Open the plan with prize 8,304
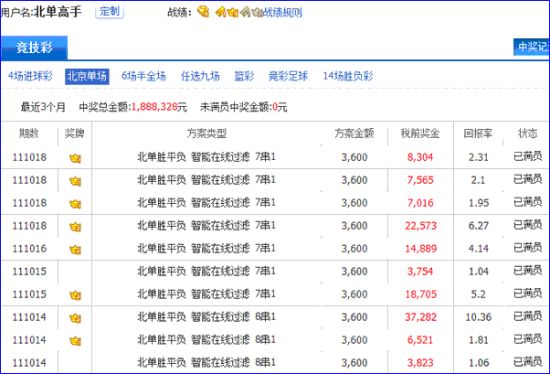550x374 pixels. tap(206, 157)
